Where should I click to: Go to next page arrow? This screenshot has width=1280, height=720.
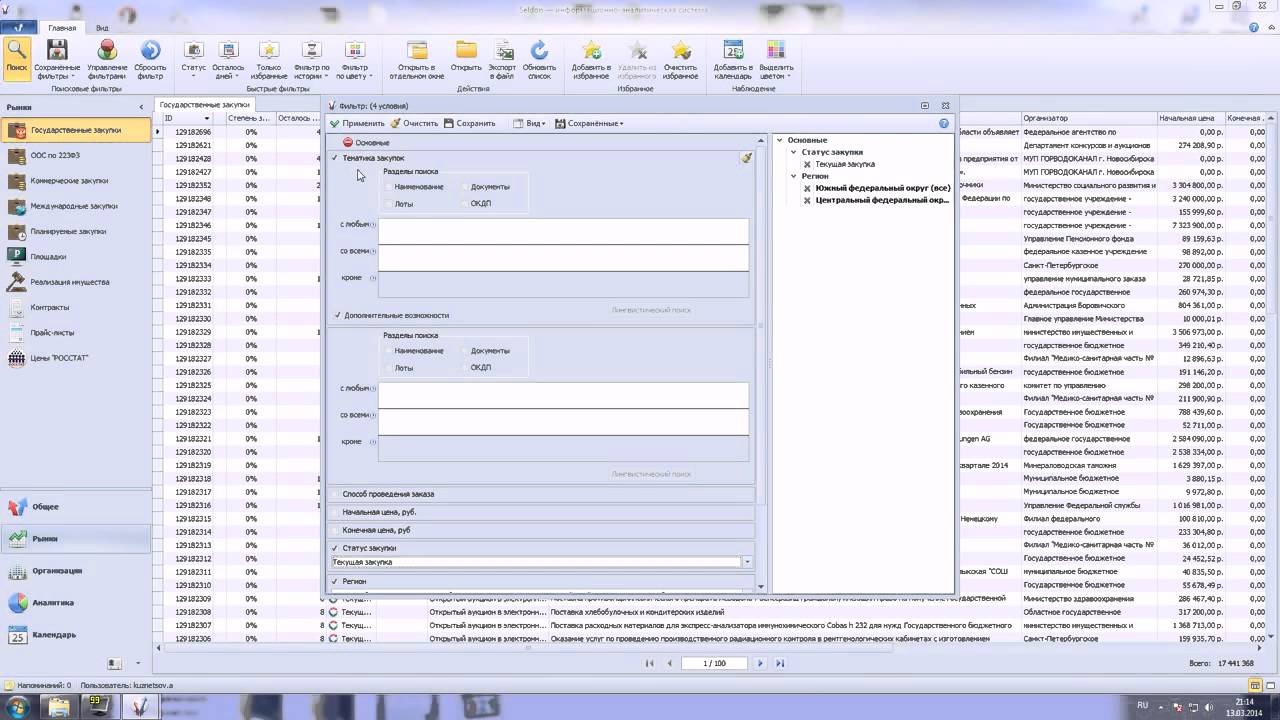760,663
